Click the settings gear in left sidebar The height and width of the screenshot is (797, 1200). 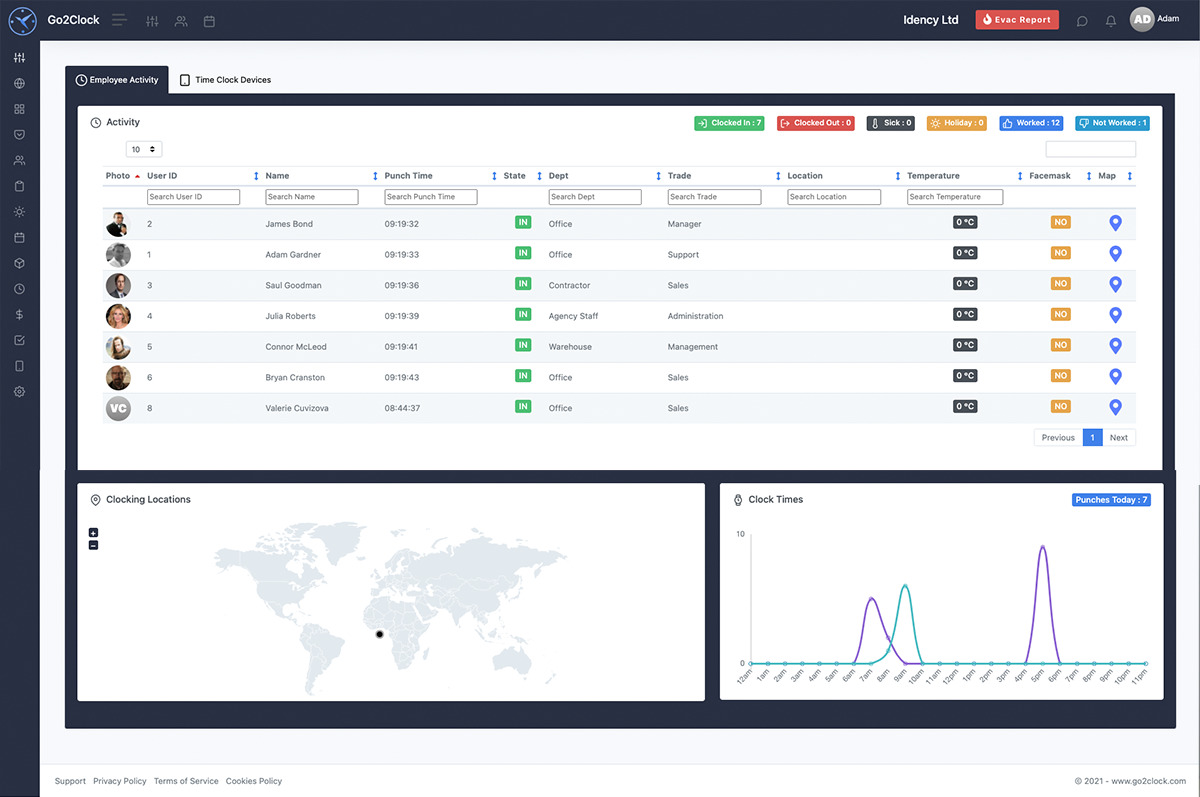(x=19, y=391)
